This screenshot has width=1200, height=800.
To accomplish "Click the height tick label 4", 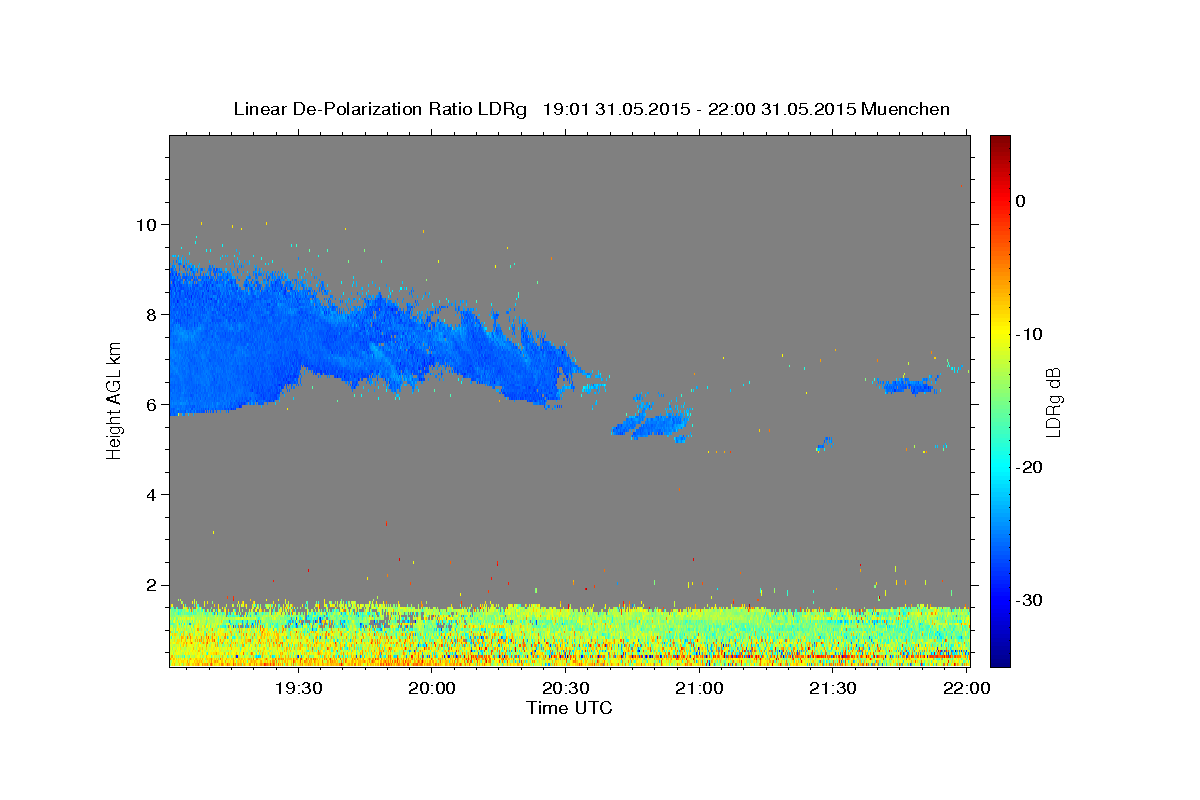I will click(x=152, y=495).
